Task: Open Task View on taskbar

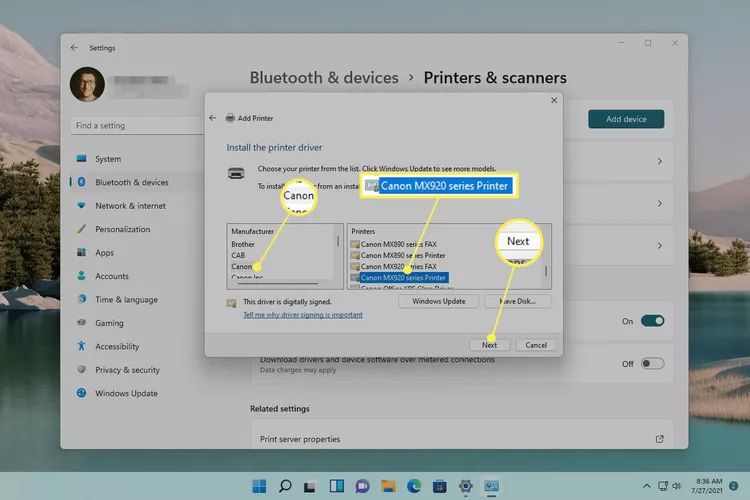Action: [x=310, y=486]
